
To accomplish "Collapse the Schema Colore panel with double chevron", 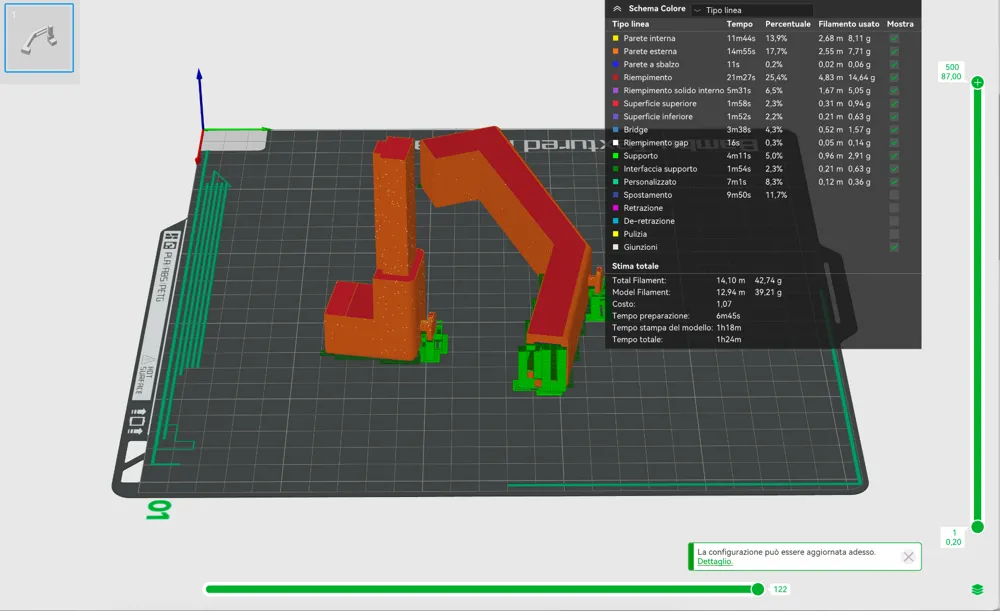I will [x=617, y=9].
